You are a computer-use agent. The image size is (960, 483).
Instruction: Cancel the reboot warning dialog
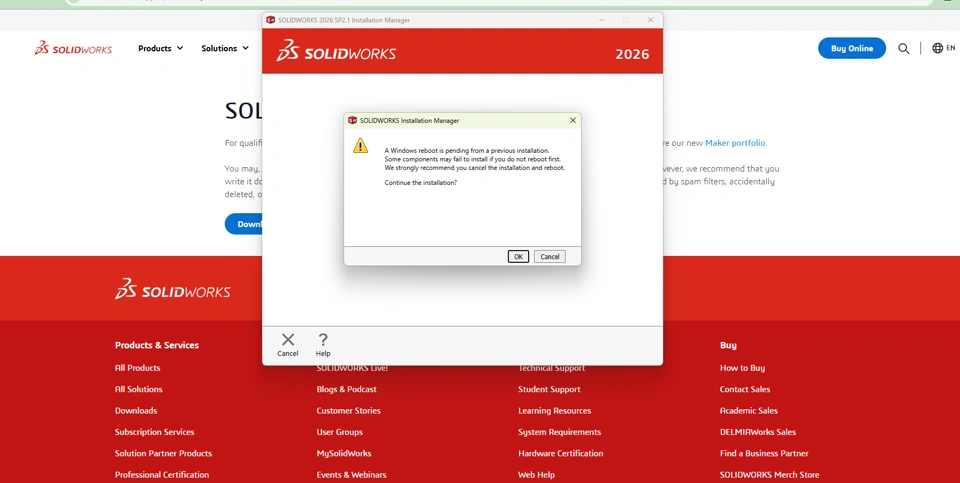click(549, 256)
